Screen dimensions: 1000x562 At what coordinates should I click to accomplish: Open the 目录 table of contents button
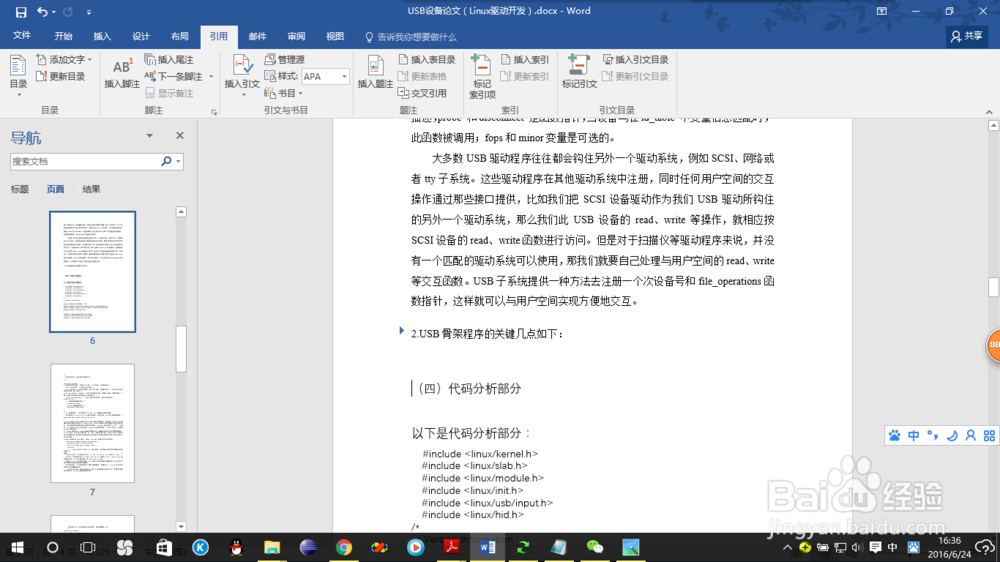pos(18,75)
